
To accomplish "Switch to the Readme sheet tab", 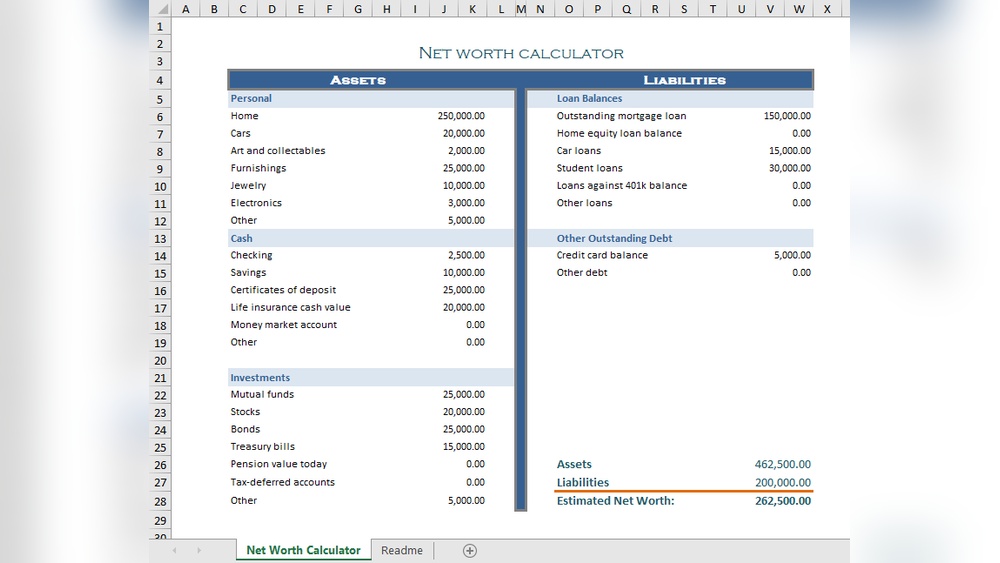I will [402, 550].
